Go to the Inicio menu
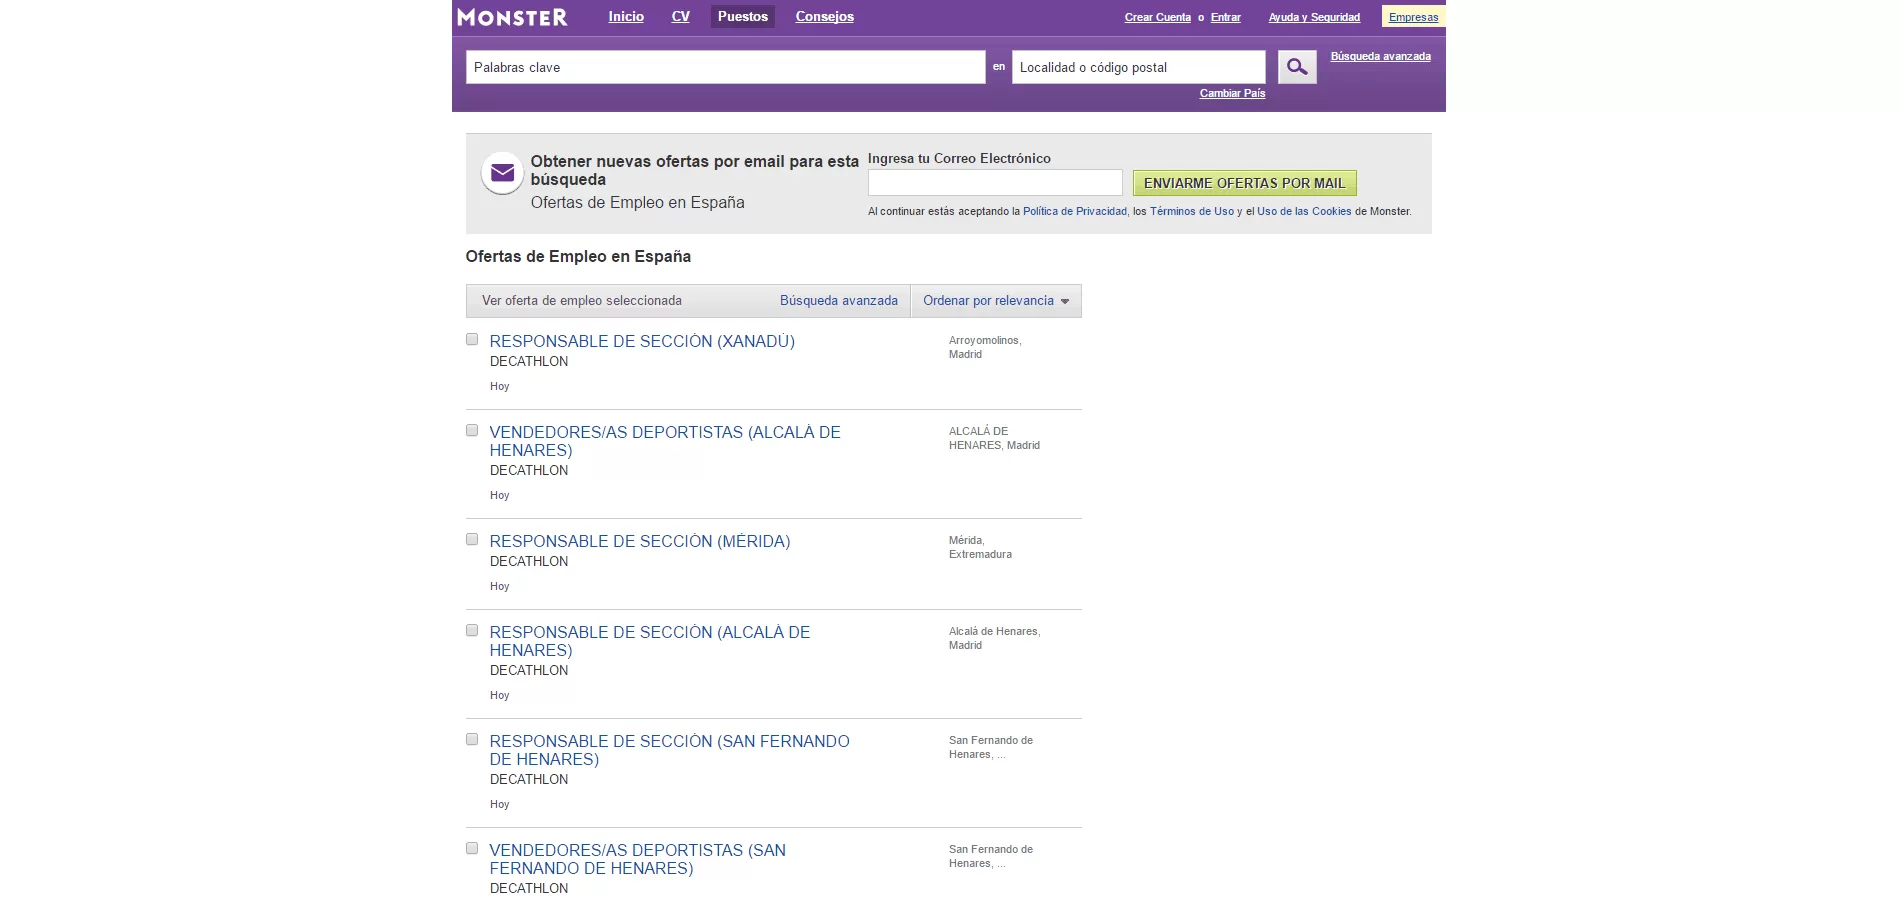The height and width of the screenshot is (907, 1899). 626,16
